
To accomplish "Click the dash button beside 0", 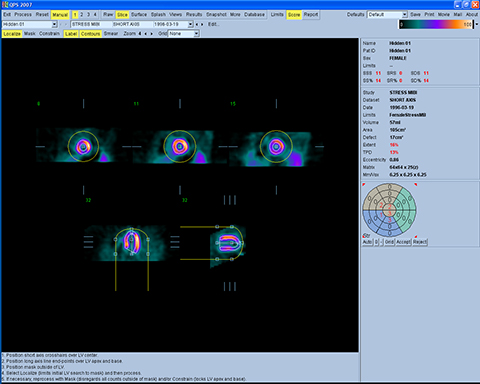I will [x=382, y=242].
